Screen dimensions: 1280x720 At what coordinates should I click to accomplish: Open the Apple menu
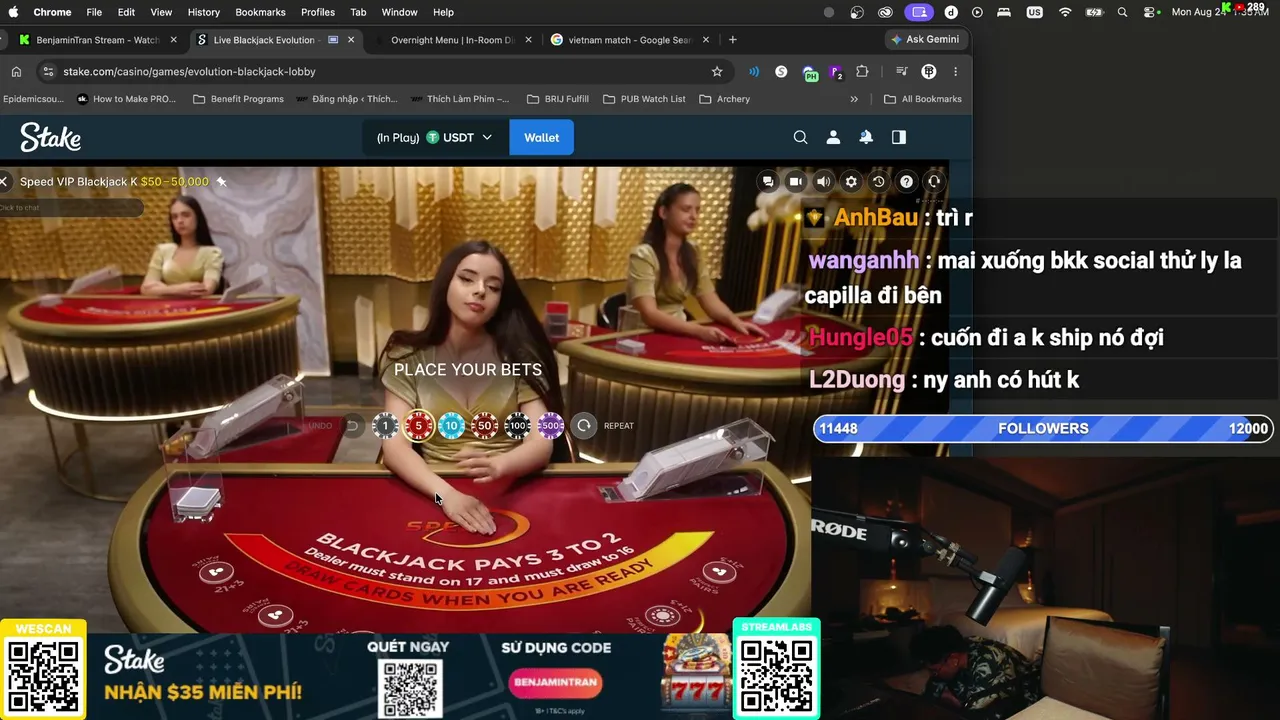point(13,12)
